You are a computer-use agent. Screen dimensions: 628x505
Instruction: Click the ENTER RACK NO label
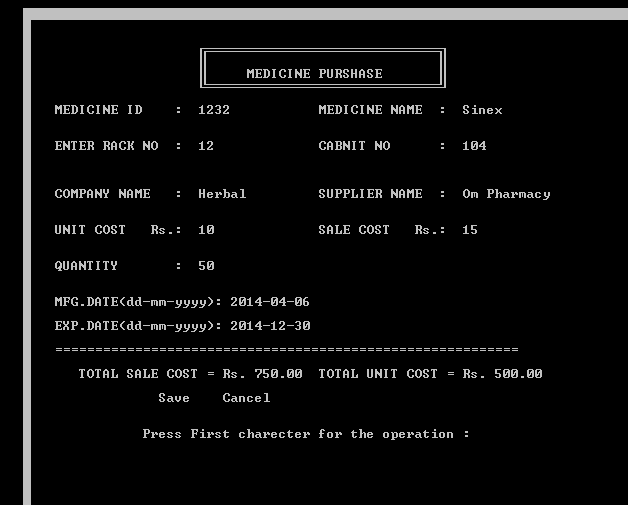click(x=107, y=146)
